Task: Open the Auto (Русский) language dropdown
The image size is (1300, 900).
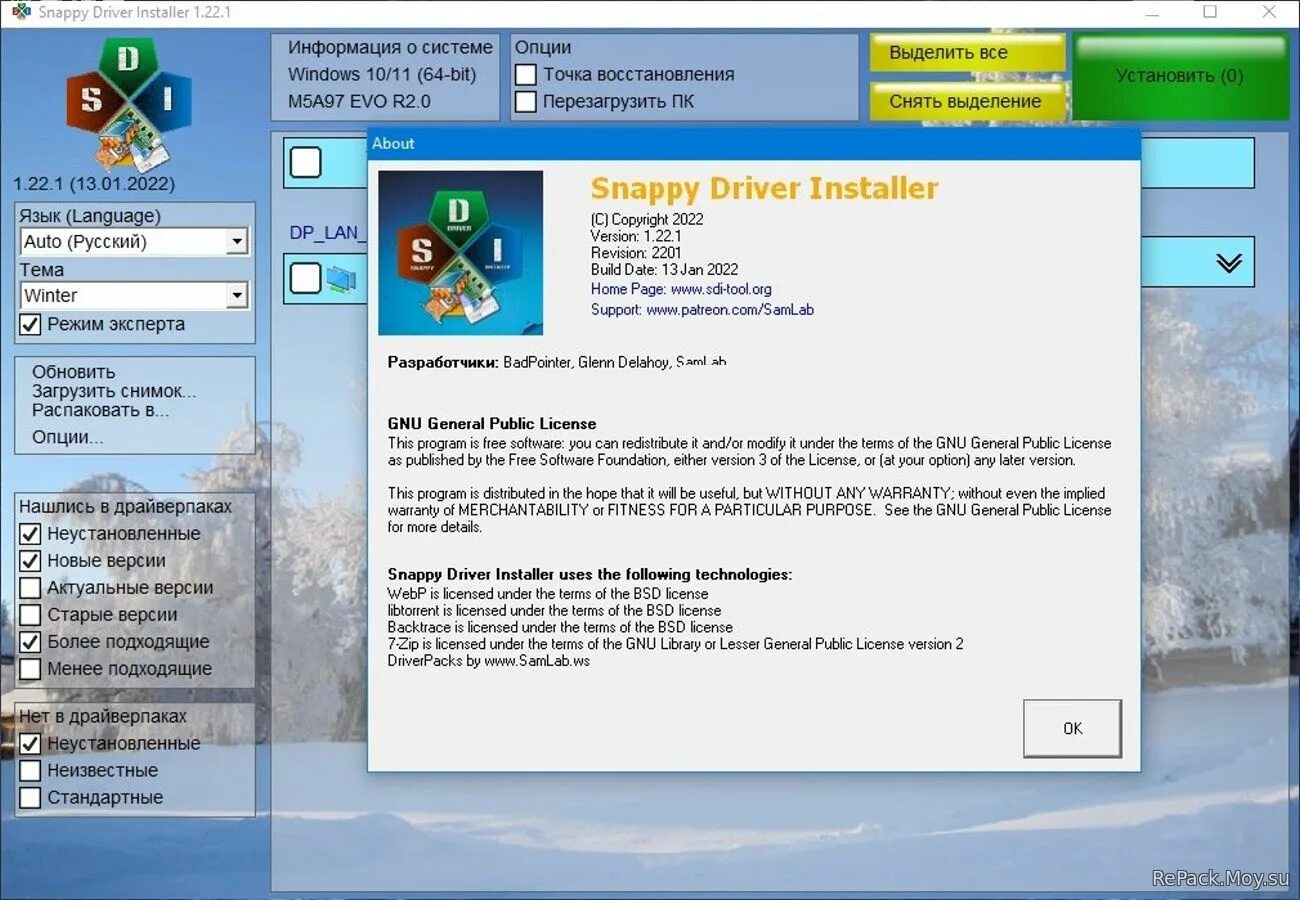Action: pos(237,241)
